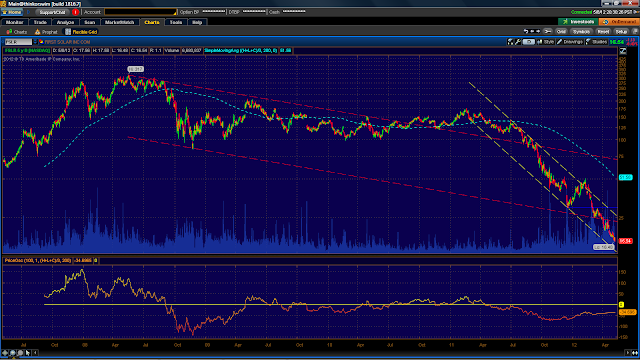The image size is (640, 360).
Task: Open the Drawings pencil tool menu
Action: [x=570, y=42]
